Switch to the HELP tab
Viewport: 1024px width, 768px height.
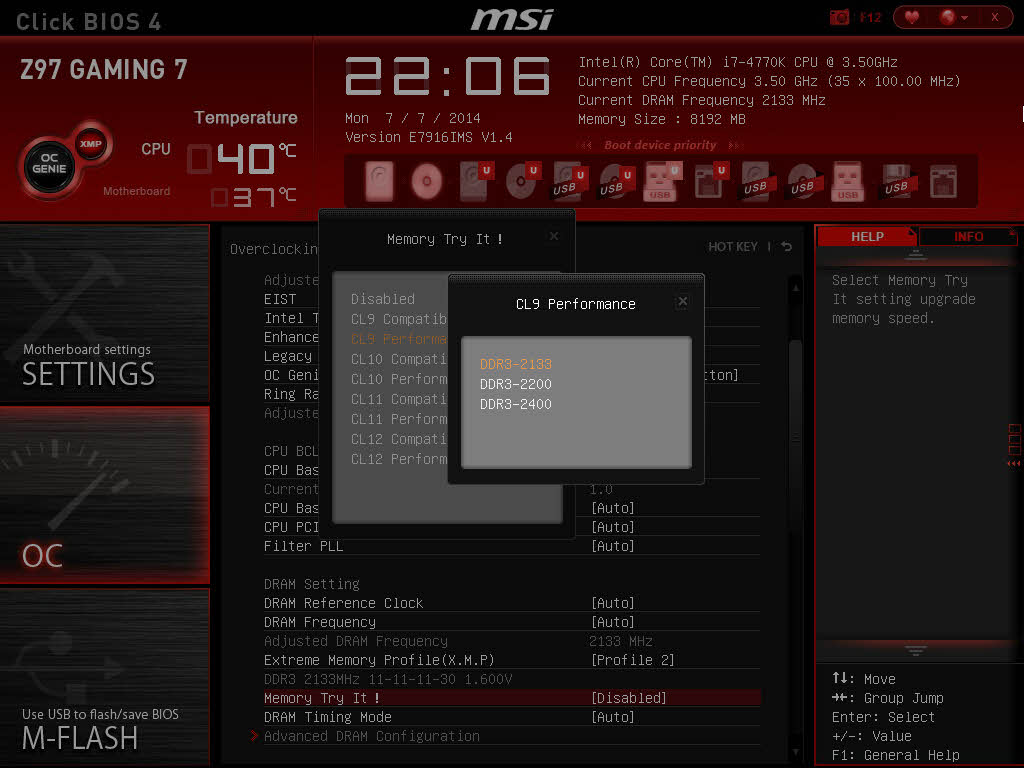click(867, 236)
